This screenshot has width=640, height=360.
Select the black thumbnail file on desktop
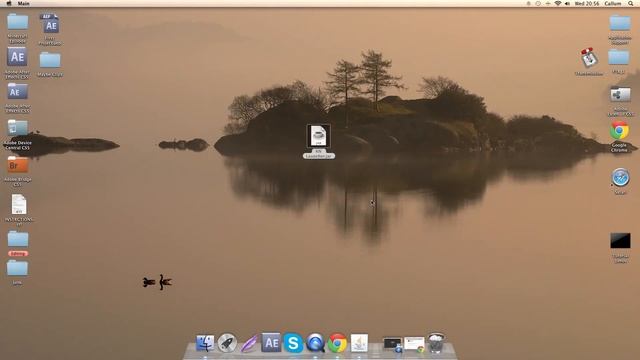click(620, 241)
